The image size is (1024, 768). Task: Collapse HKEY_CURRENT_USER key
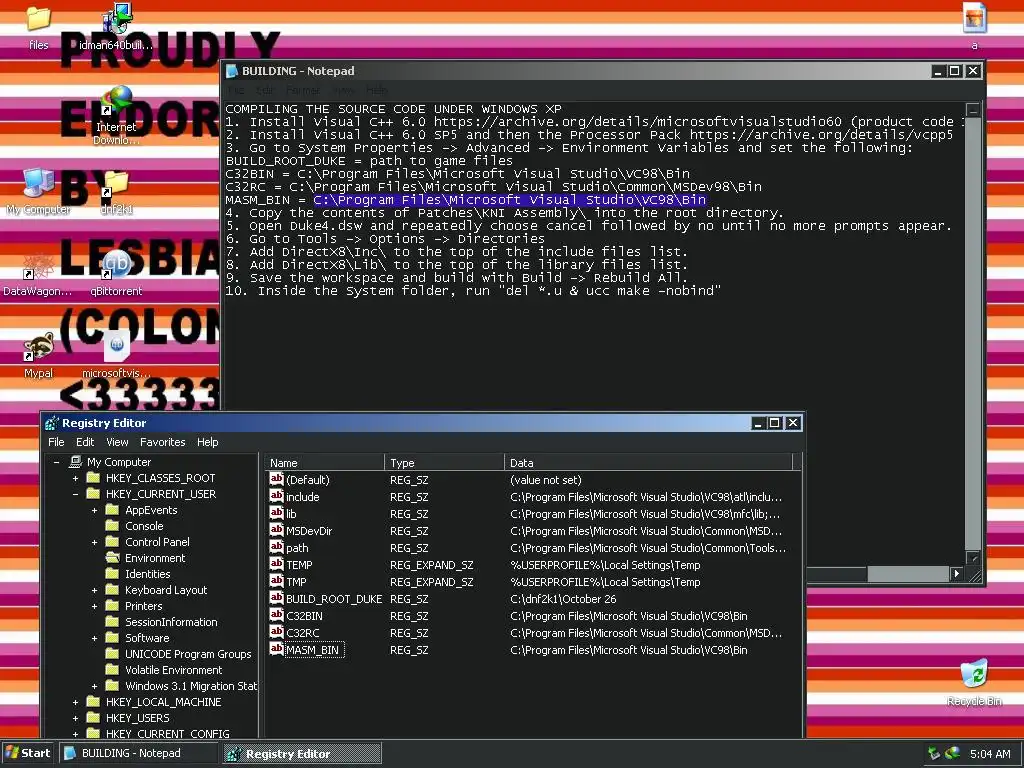click(76, 494)
